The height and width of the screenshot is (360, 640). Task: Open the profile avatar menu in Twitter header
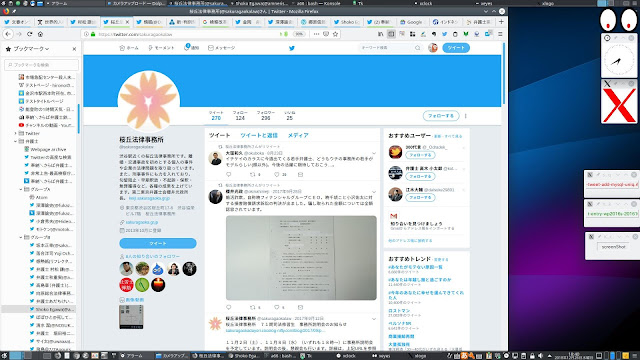pos(433,48)
